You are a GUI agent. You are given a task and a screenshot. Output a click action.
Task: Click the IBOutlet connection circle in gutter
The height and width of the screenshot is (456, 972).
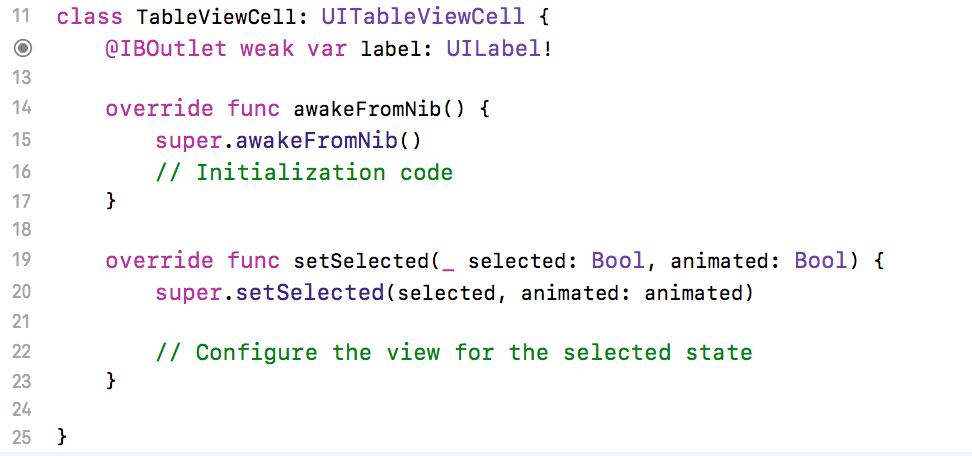pyautogui.click(x=22, y=48)
